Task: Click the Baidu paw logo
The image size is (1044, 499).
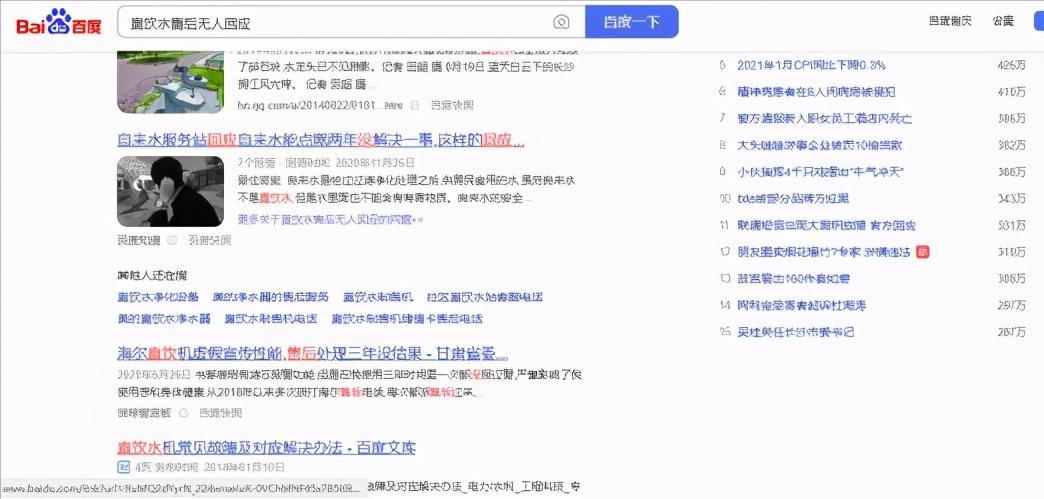Action: [59, 23]
